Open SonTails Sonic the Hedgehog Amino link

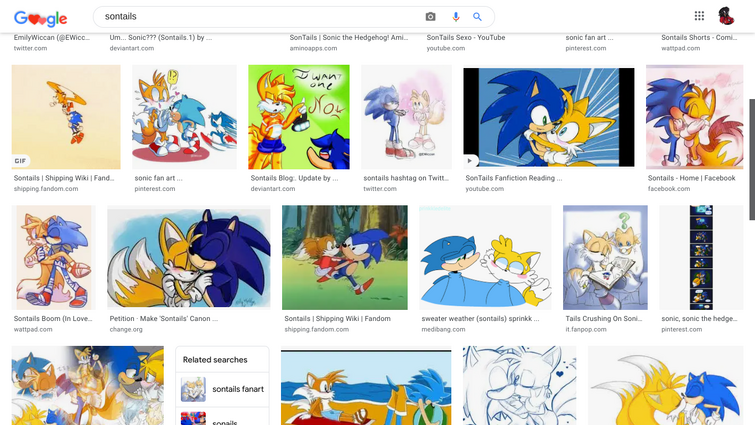point(349,38)
